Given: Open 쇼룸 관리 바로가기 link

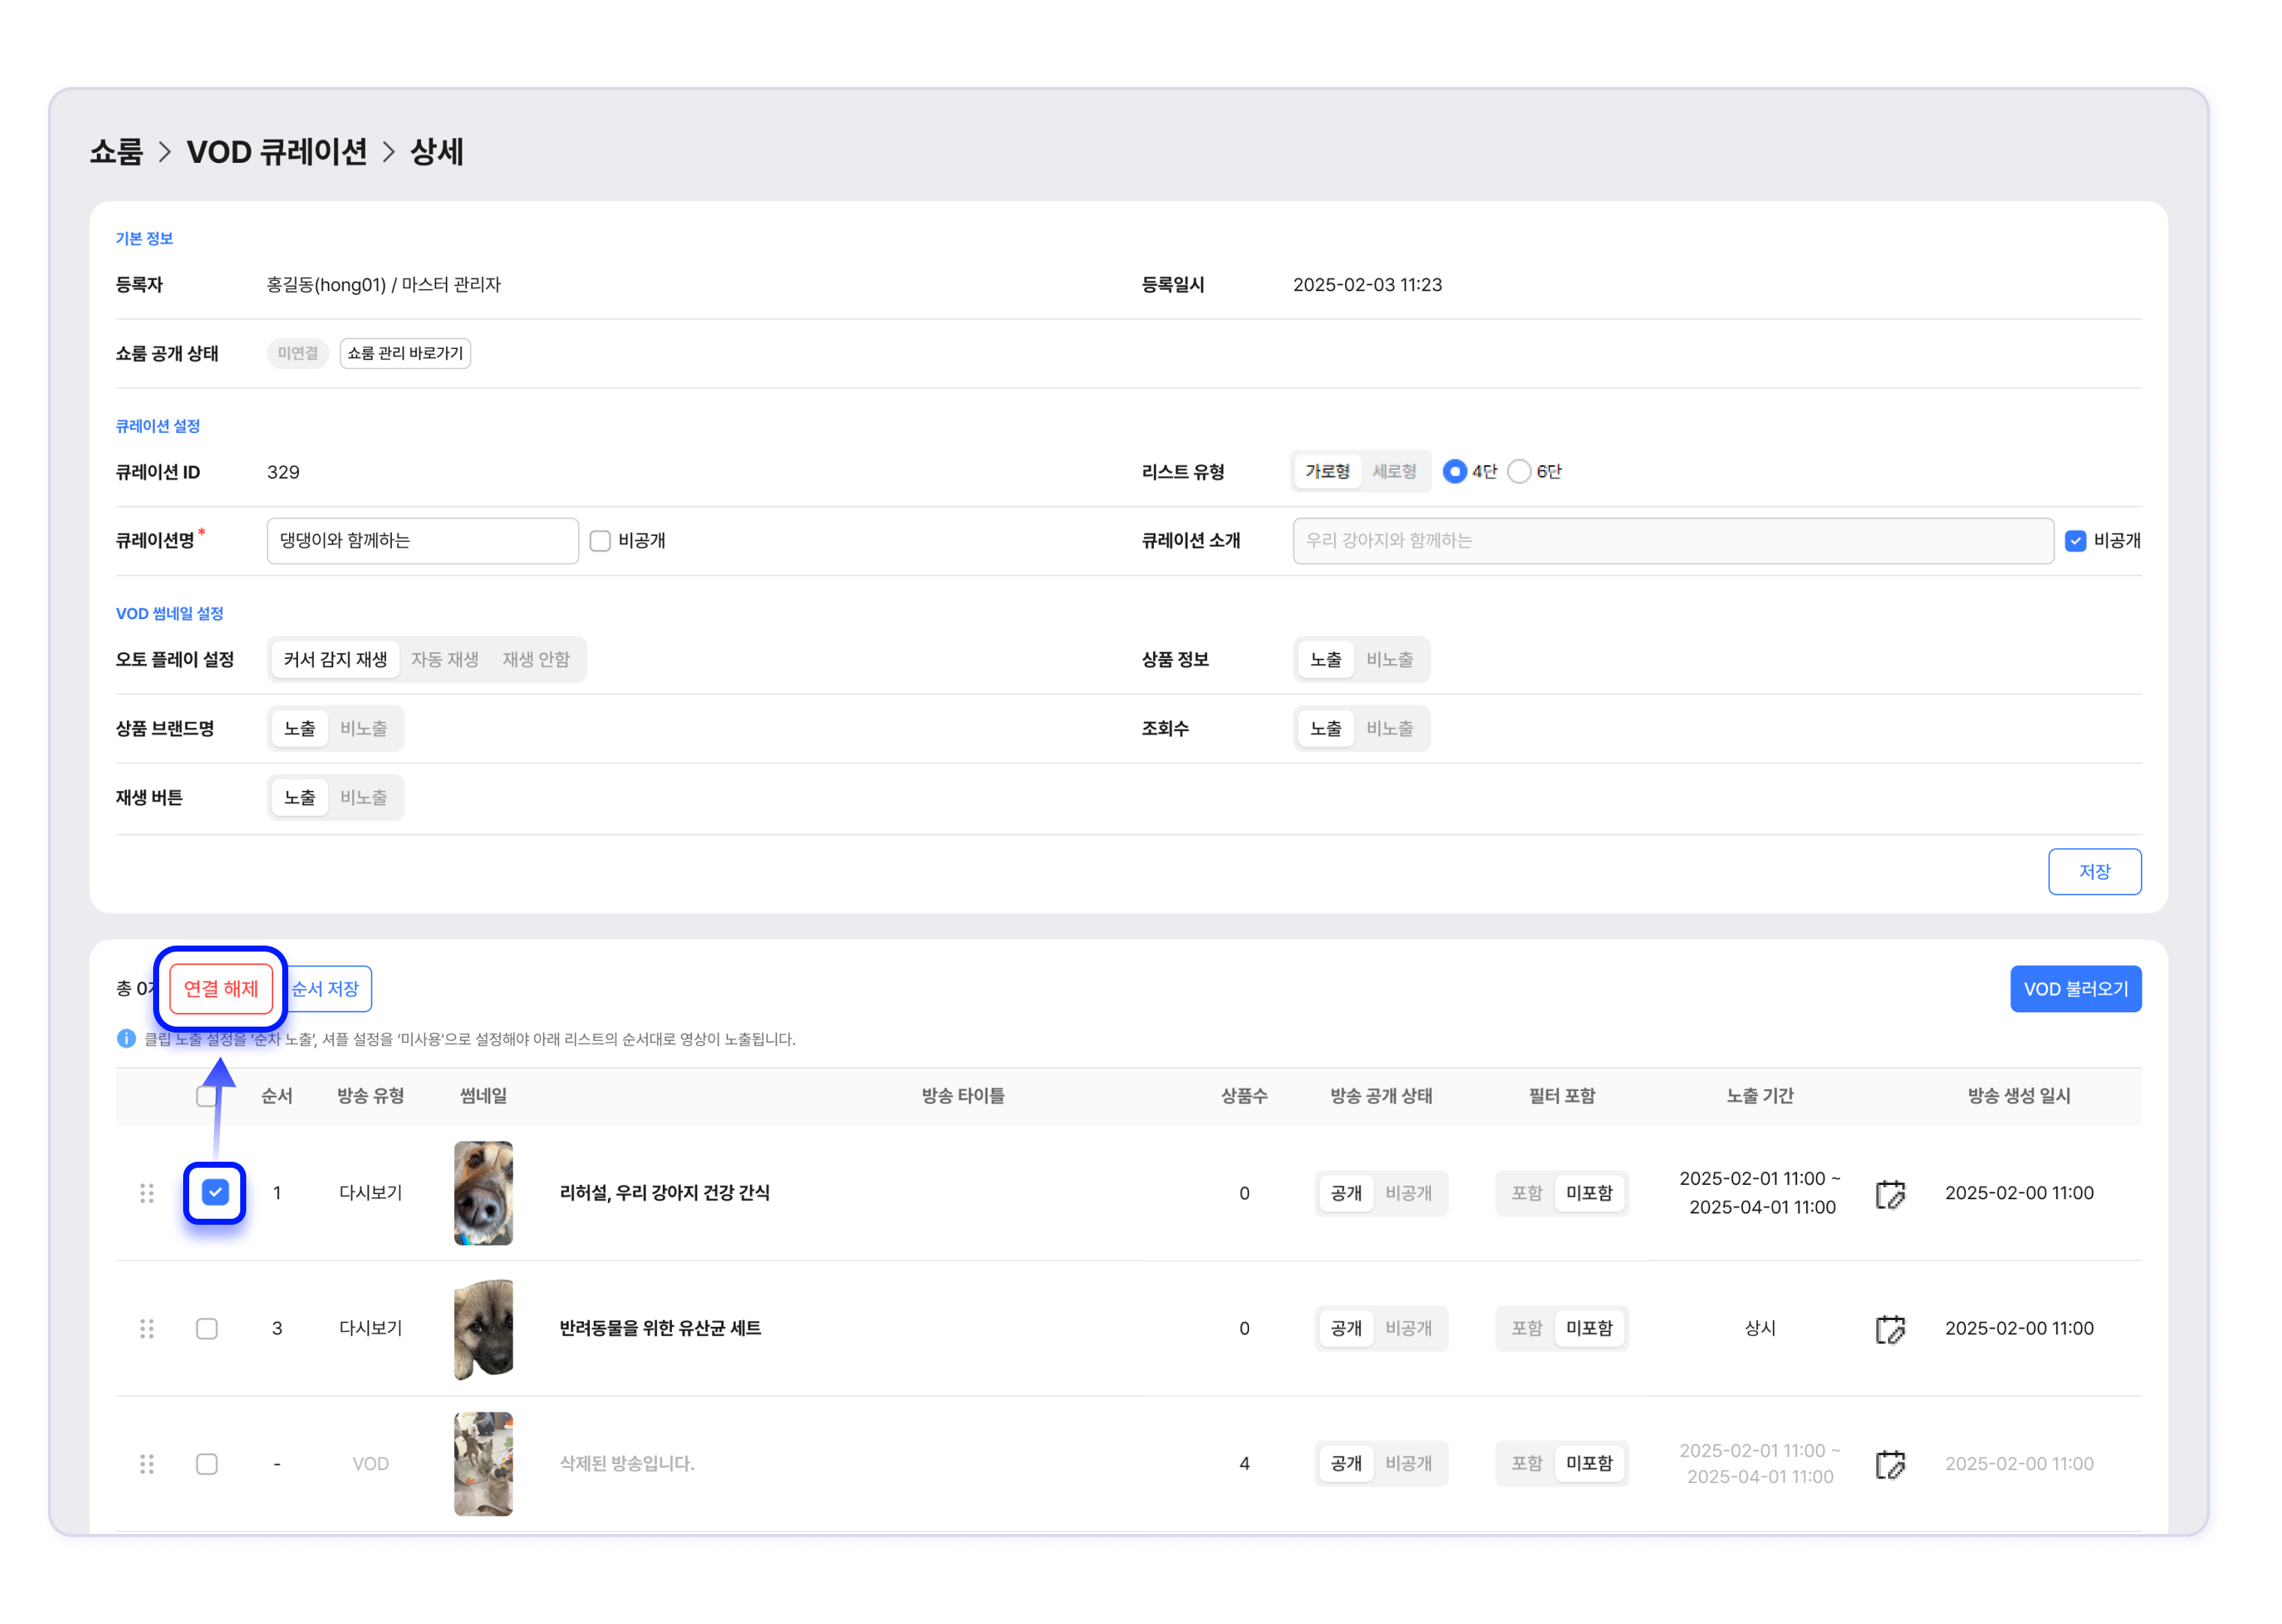Looking at the screenshot, I should [405, 353].
